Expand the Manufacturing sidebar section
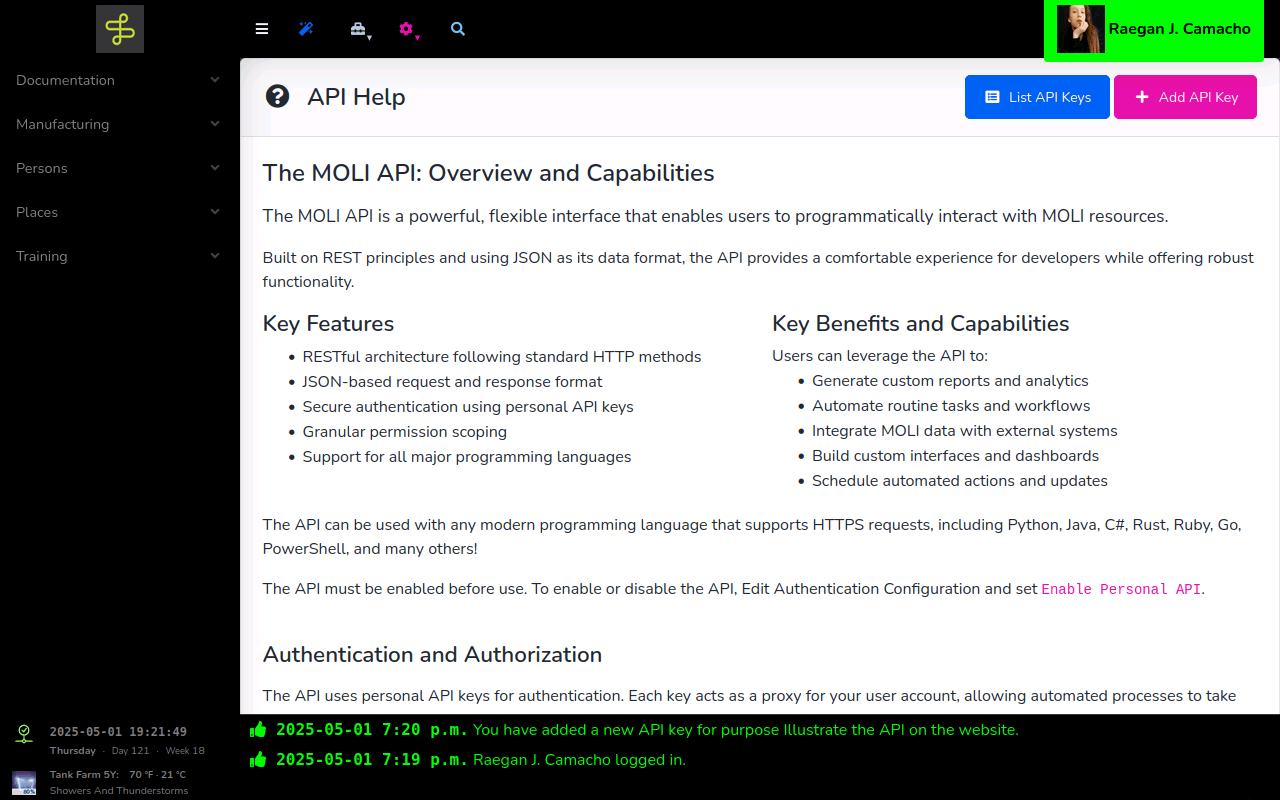Screen dimensions: 1280x800 pyautogui.click(x=118, y=124)
